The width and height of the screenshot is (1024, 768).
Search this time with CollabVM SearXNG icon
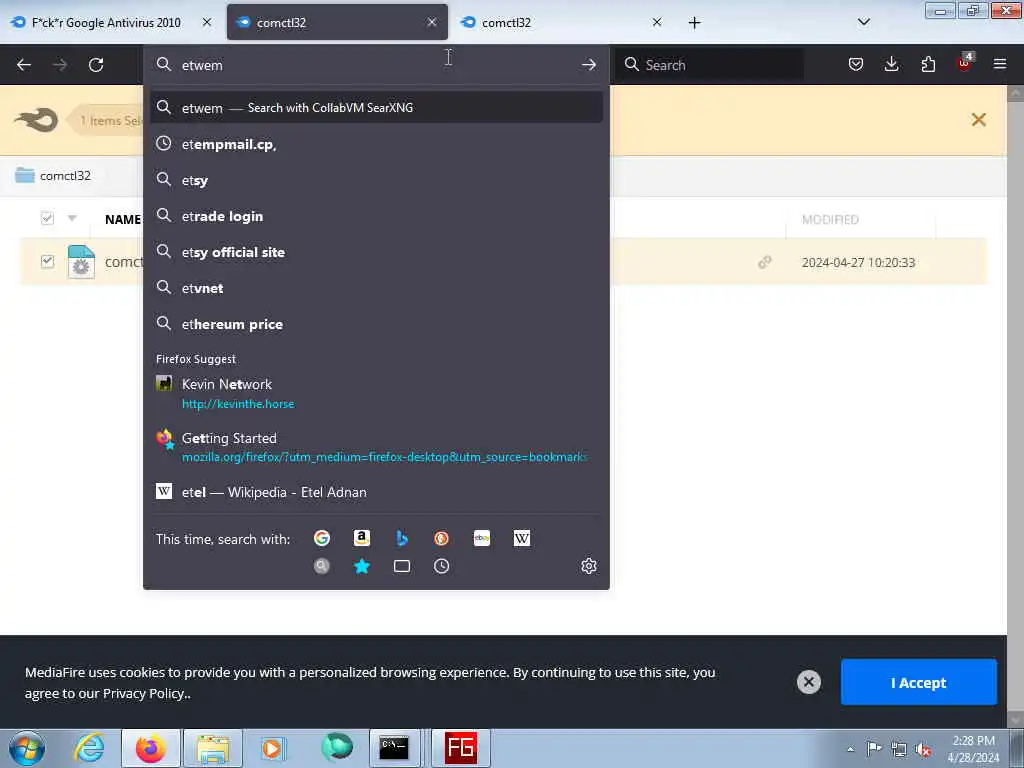pos(322,566)
